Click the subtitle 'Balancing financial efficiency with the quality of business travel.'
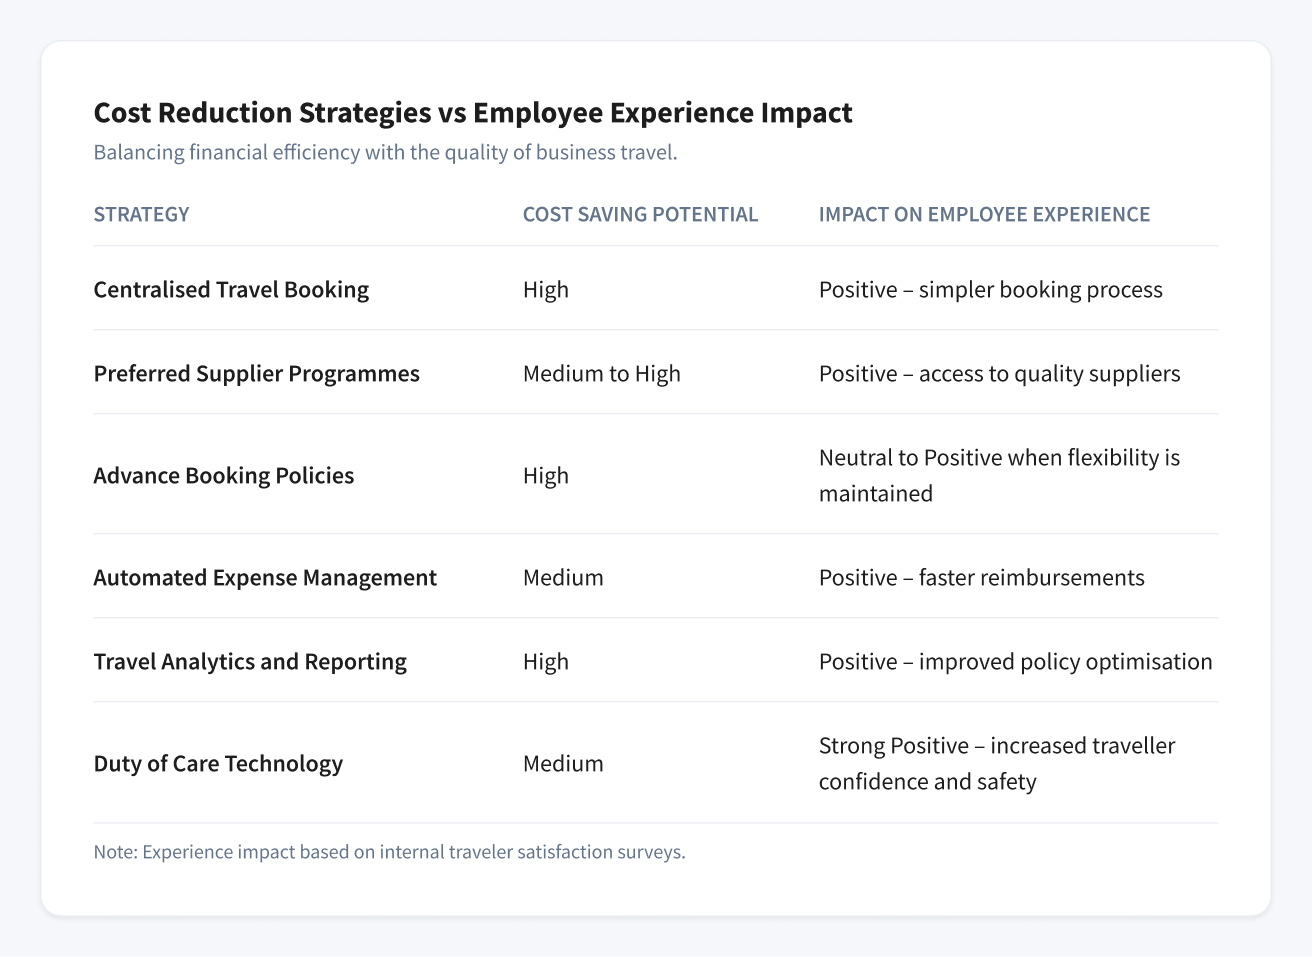 click(x=386, y=153)
